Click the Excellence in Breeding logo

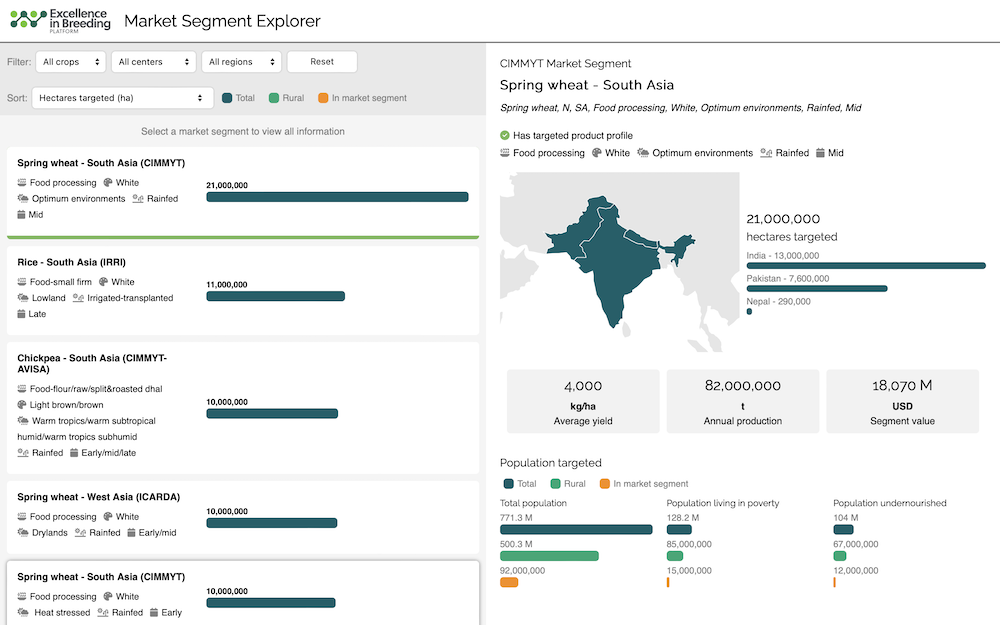coord(61,20)
